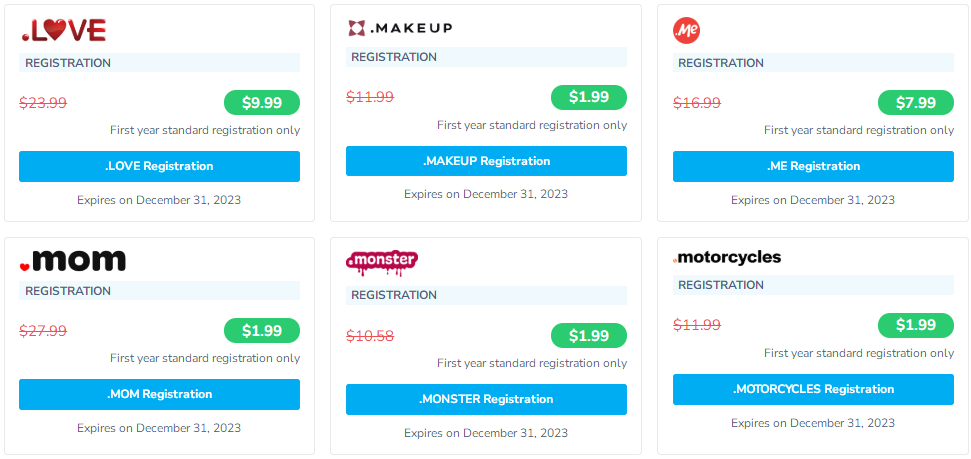Screen dimensions: 971x459
Task: Click the .LOVE domain logo
Action: (63, 31)
